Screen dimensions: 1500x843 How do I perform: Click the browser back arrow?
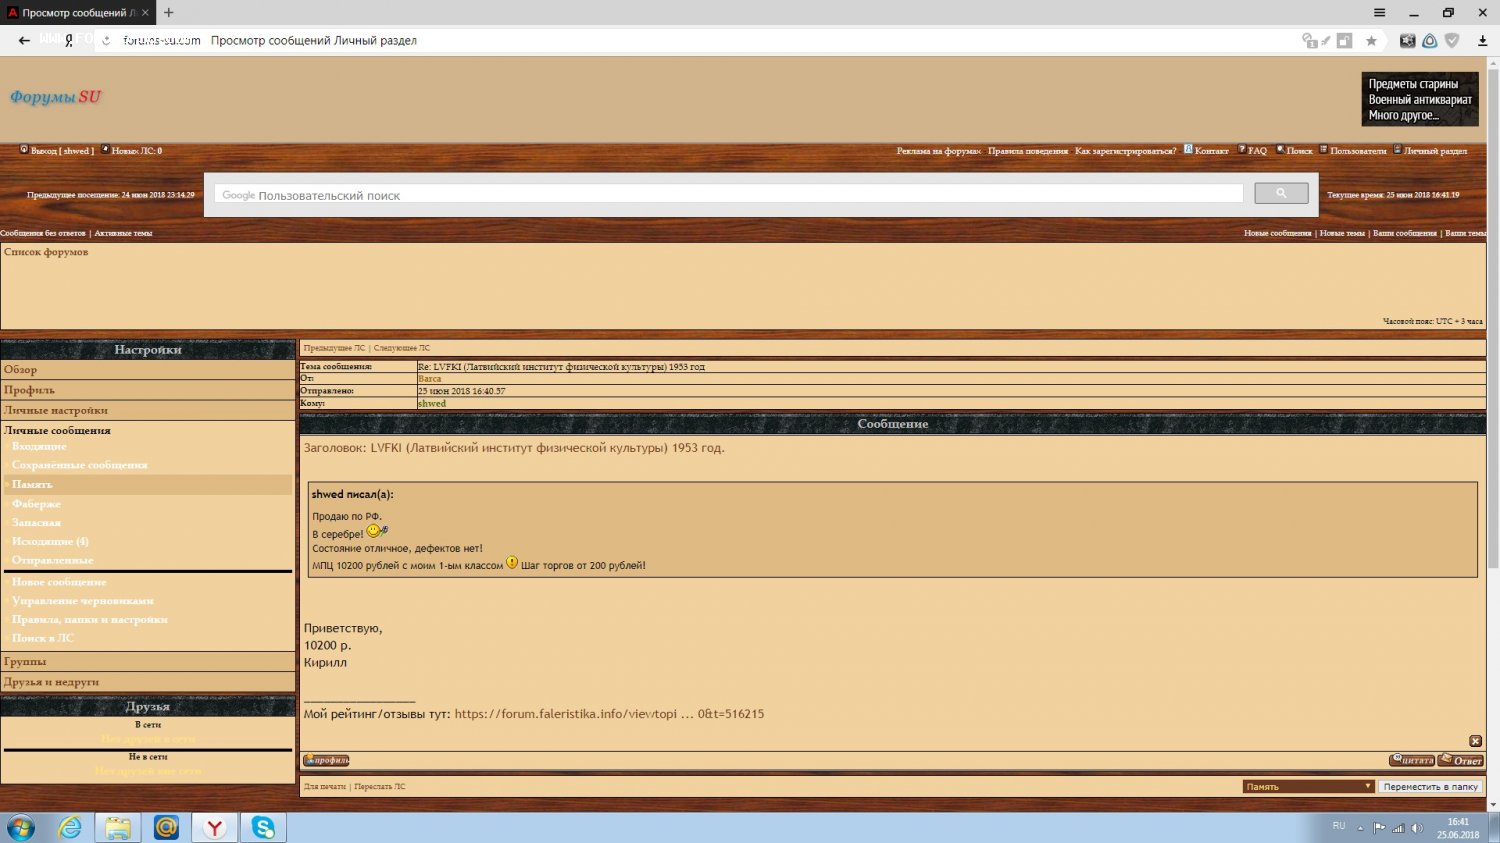(x=24, y=41)
